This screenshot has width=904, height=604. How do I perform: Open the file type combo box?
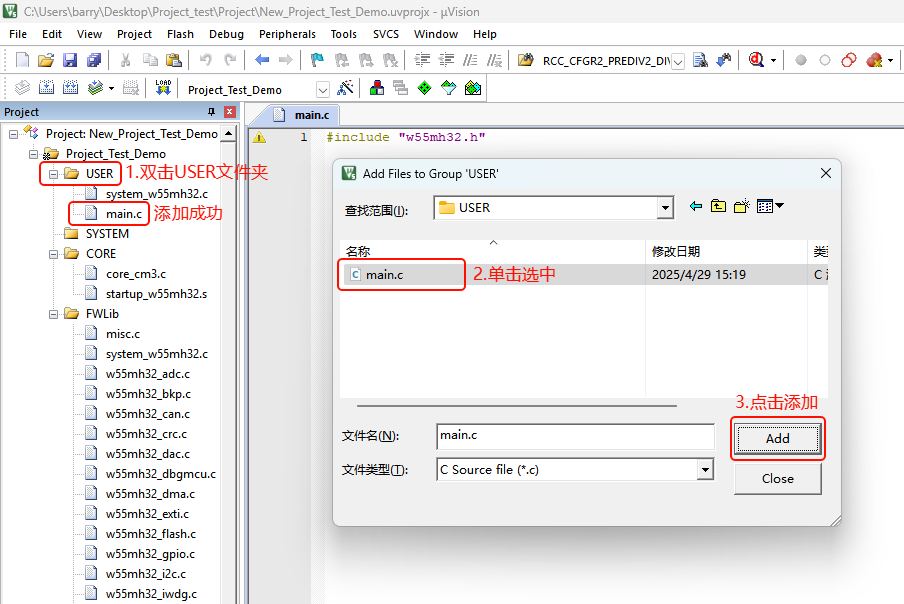click(x=705, y=469)
